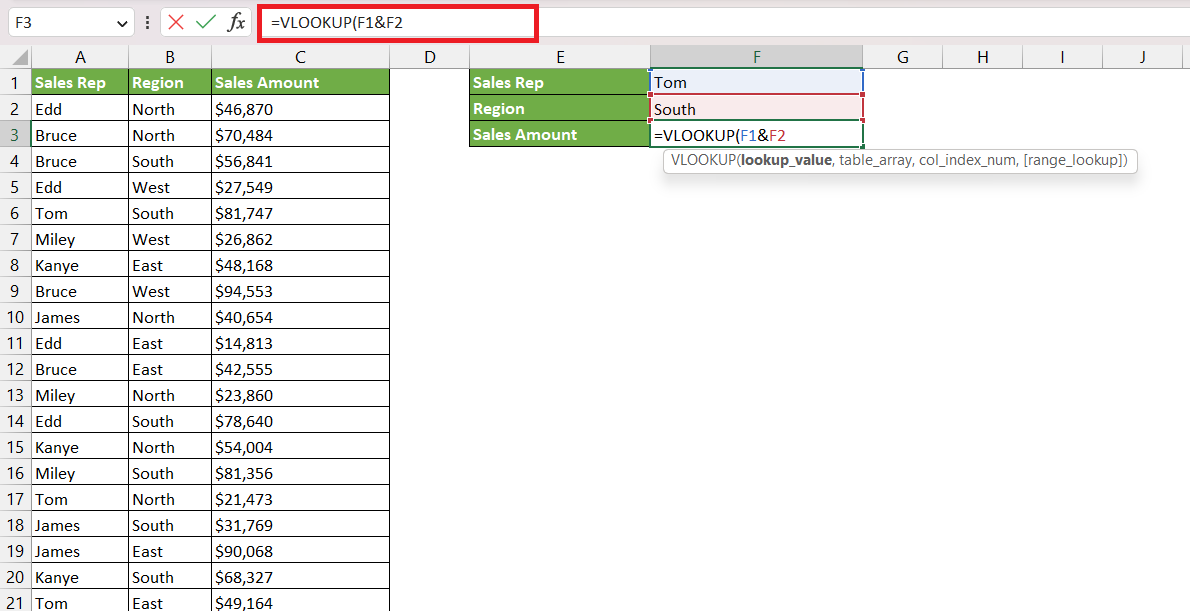Select Kanye in row 8
This screenshot has width=1190, height=611.
tap(80, 266)
